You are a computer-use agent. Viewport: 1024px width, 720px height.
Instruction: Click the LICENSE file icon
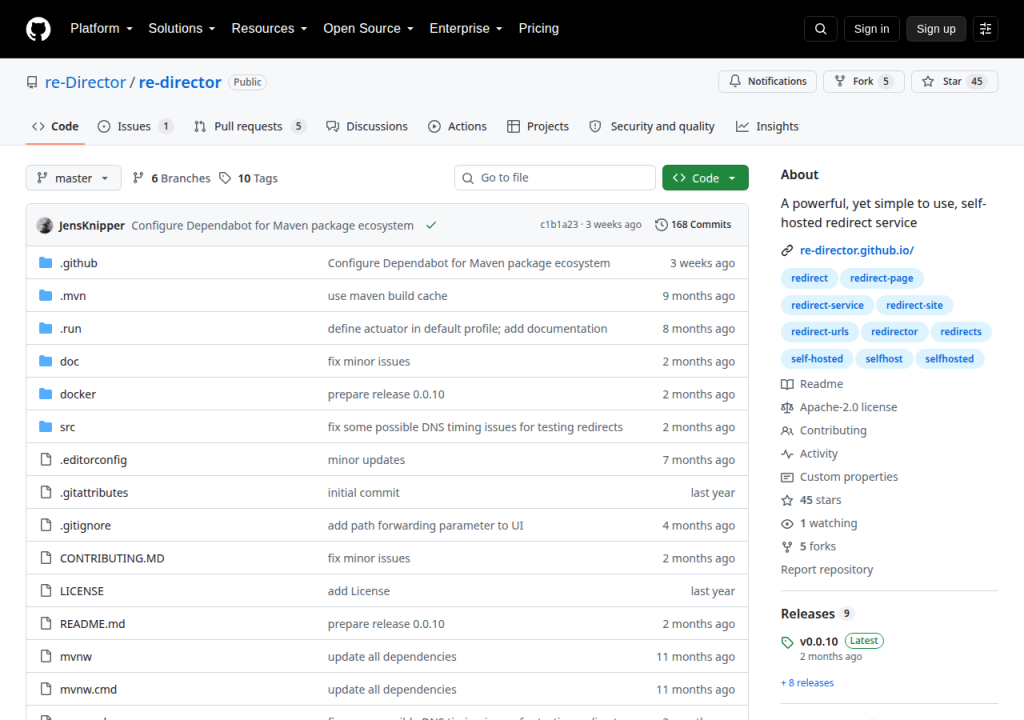coord(46,591)
